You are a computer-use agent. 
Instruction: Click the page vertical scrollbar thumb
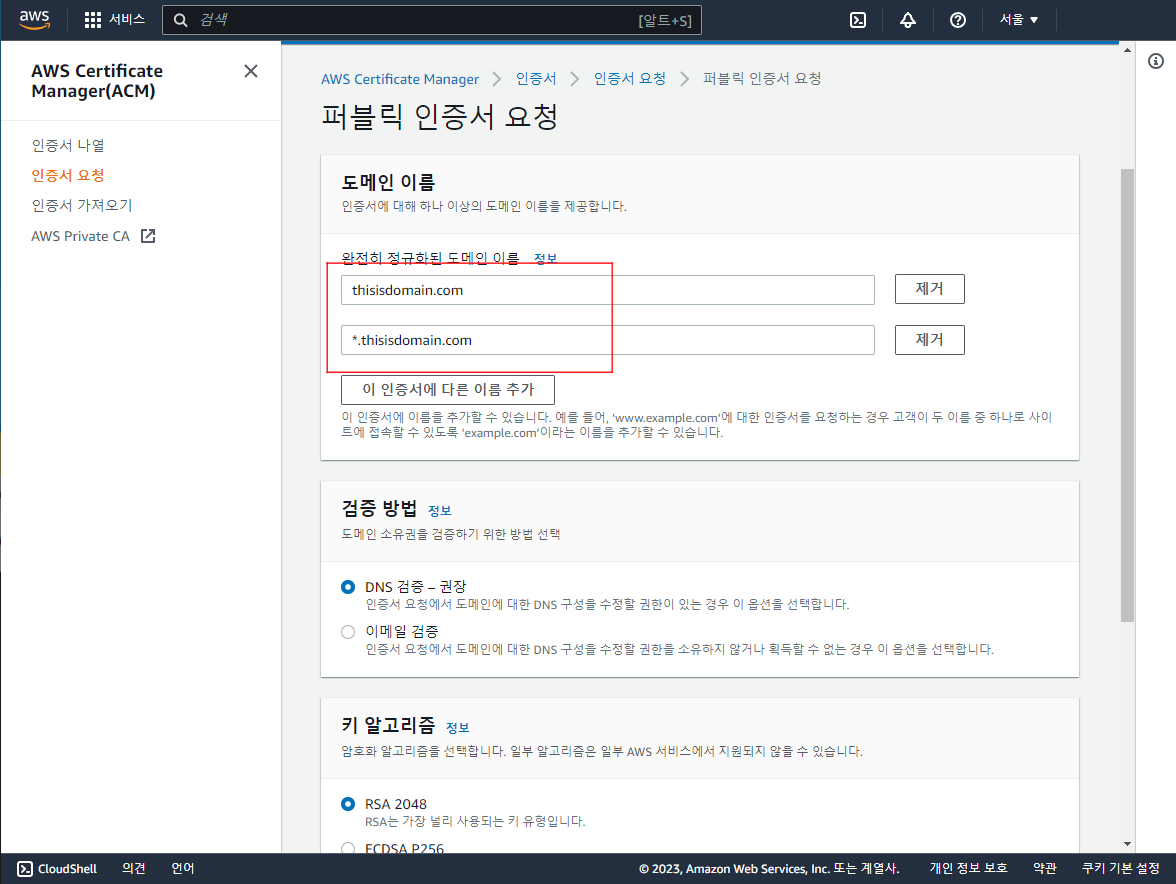click(1127, 395)
